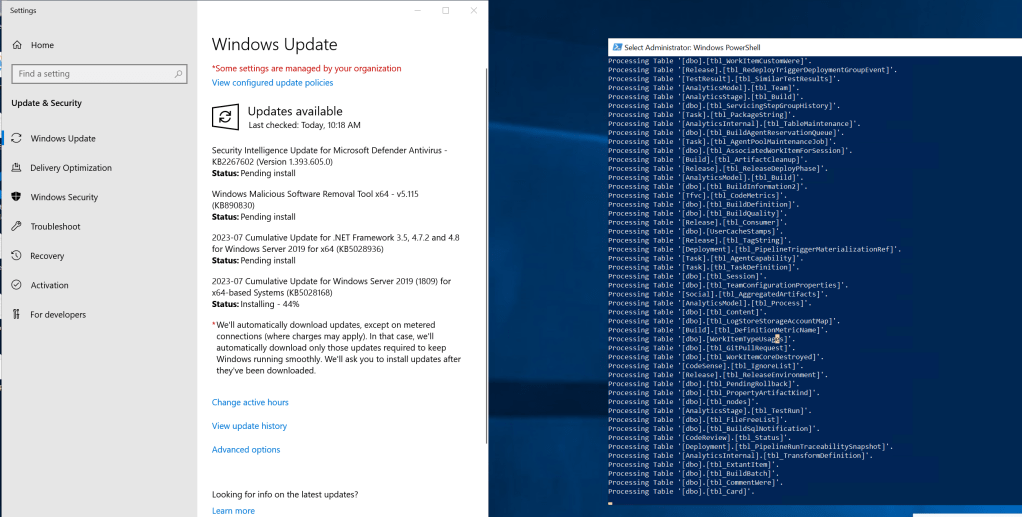Click the Looking for info on latest updates text
The image size is (1022, 517).
click(285, 494)
